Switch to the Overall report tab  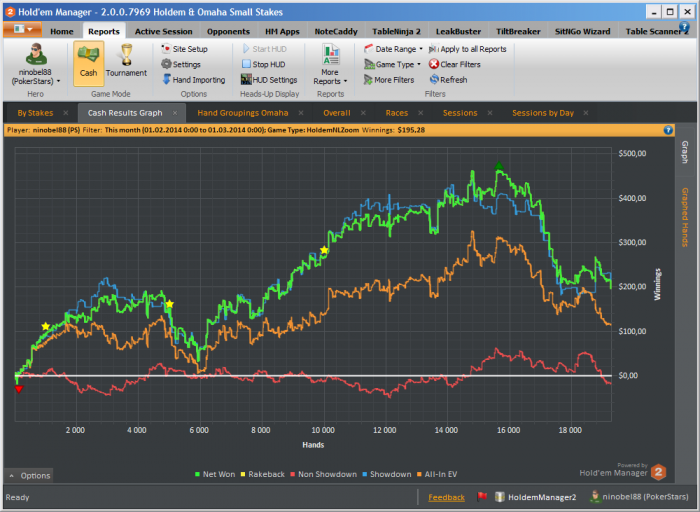[x=337, y=113]
